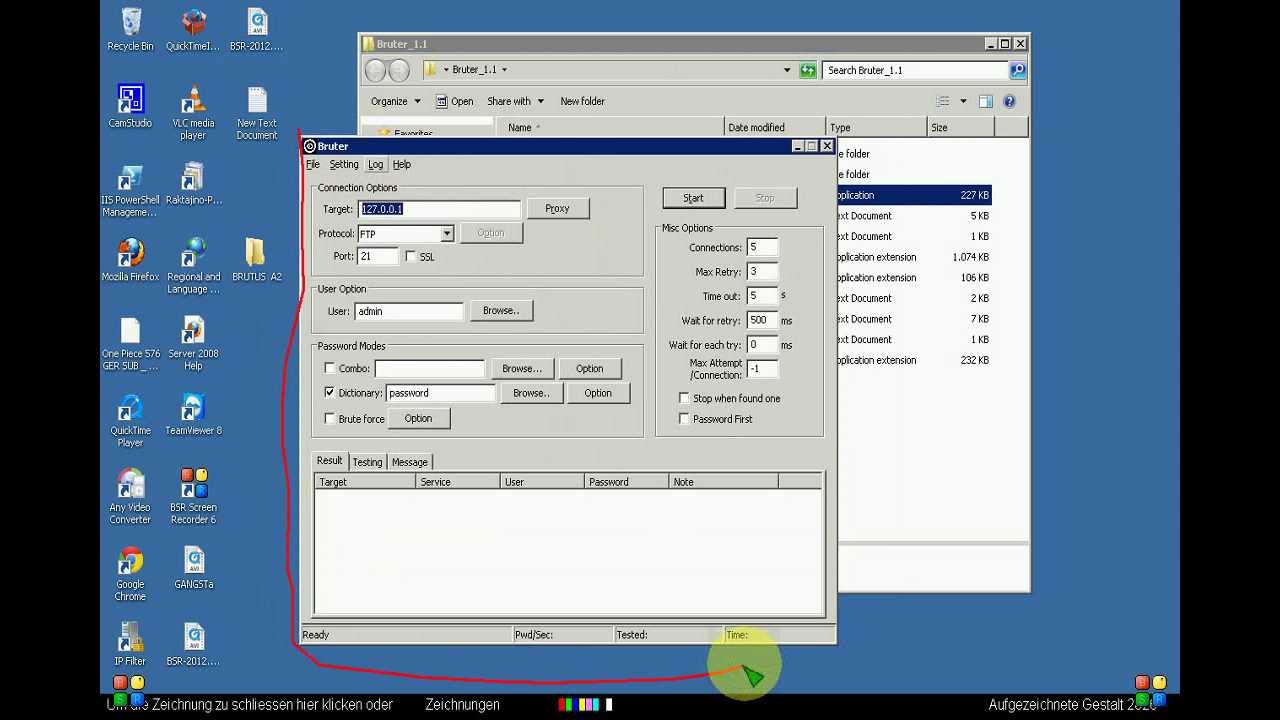Image resolution: width=1280 pixels, height=720 pixels.
Task: Select the BRUTUS A2 folder icon
Action: tap(257, 260)
